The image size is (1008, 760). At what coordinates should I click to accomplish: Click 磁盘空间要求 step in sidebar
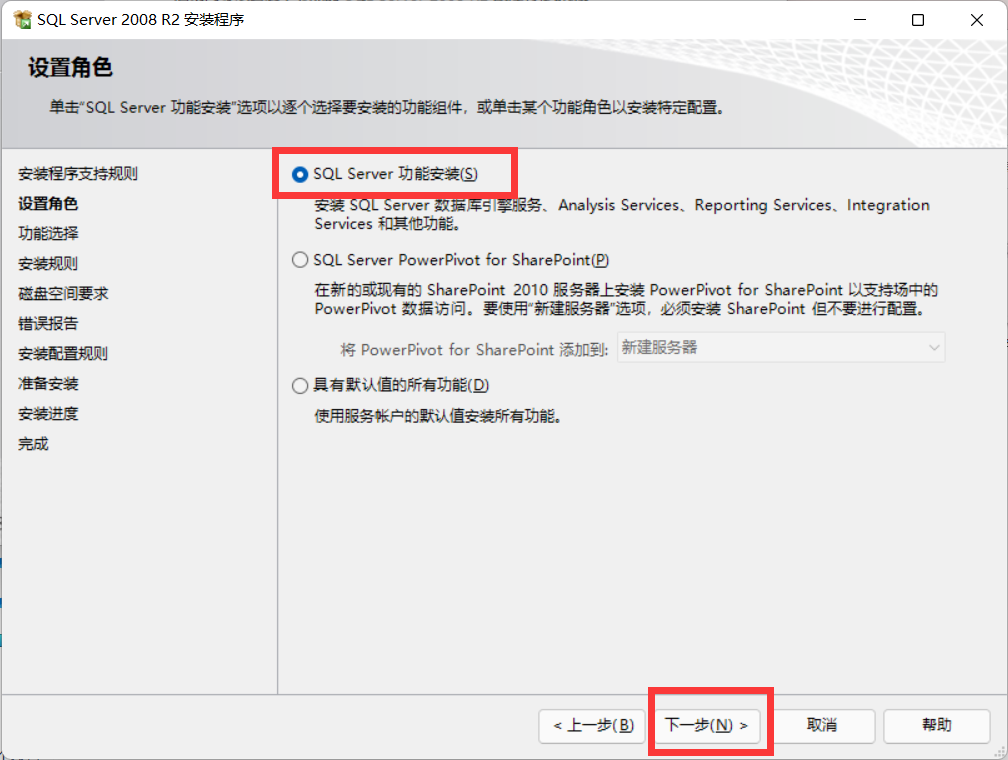pos(63,294)
